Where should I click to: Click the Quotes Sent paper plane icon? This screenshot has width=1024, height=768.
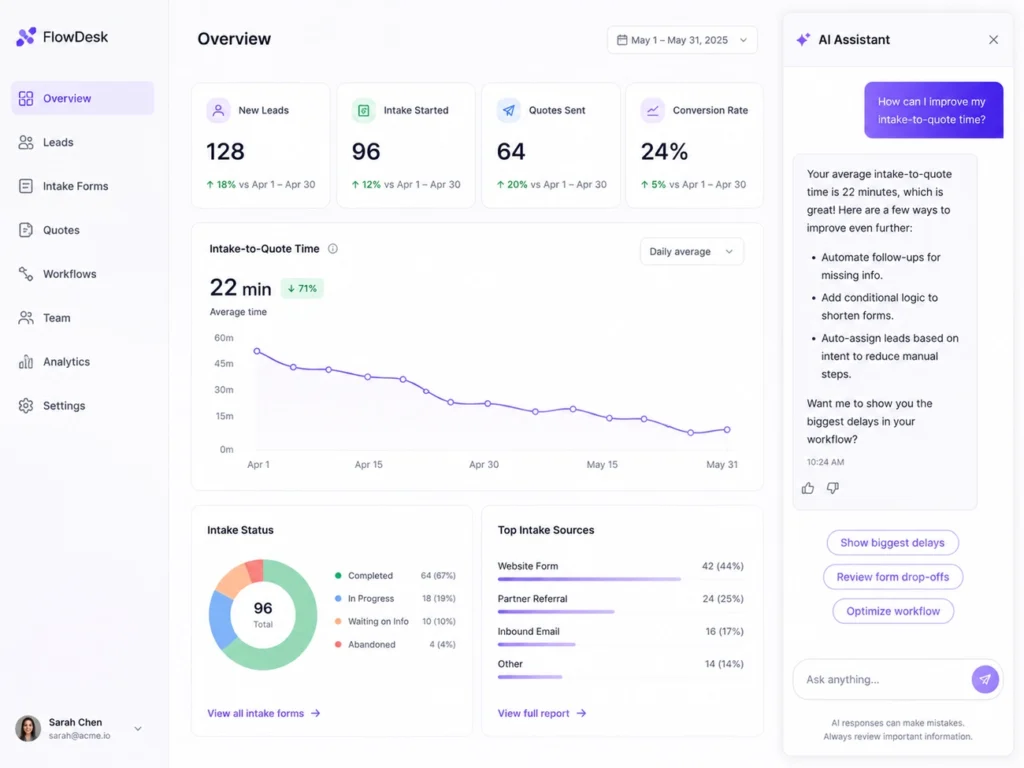coord(509,110)
